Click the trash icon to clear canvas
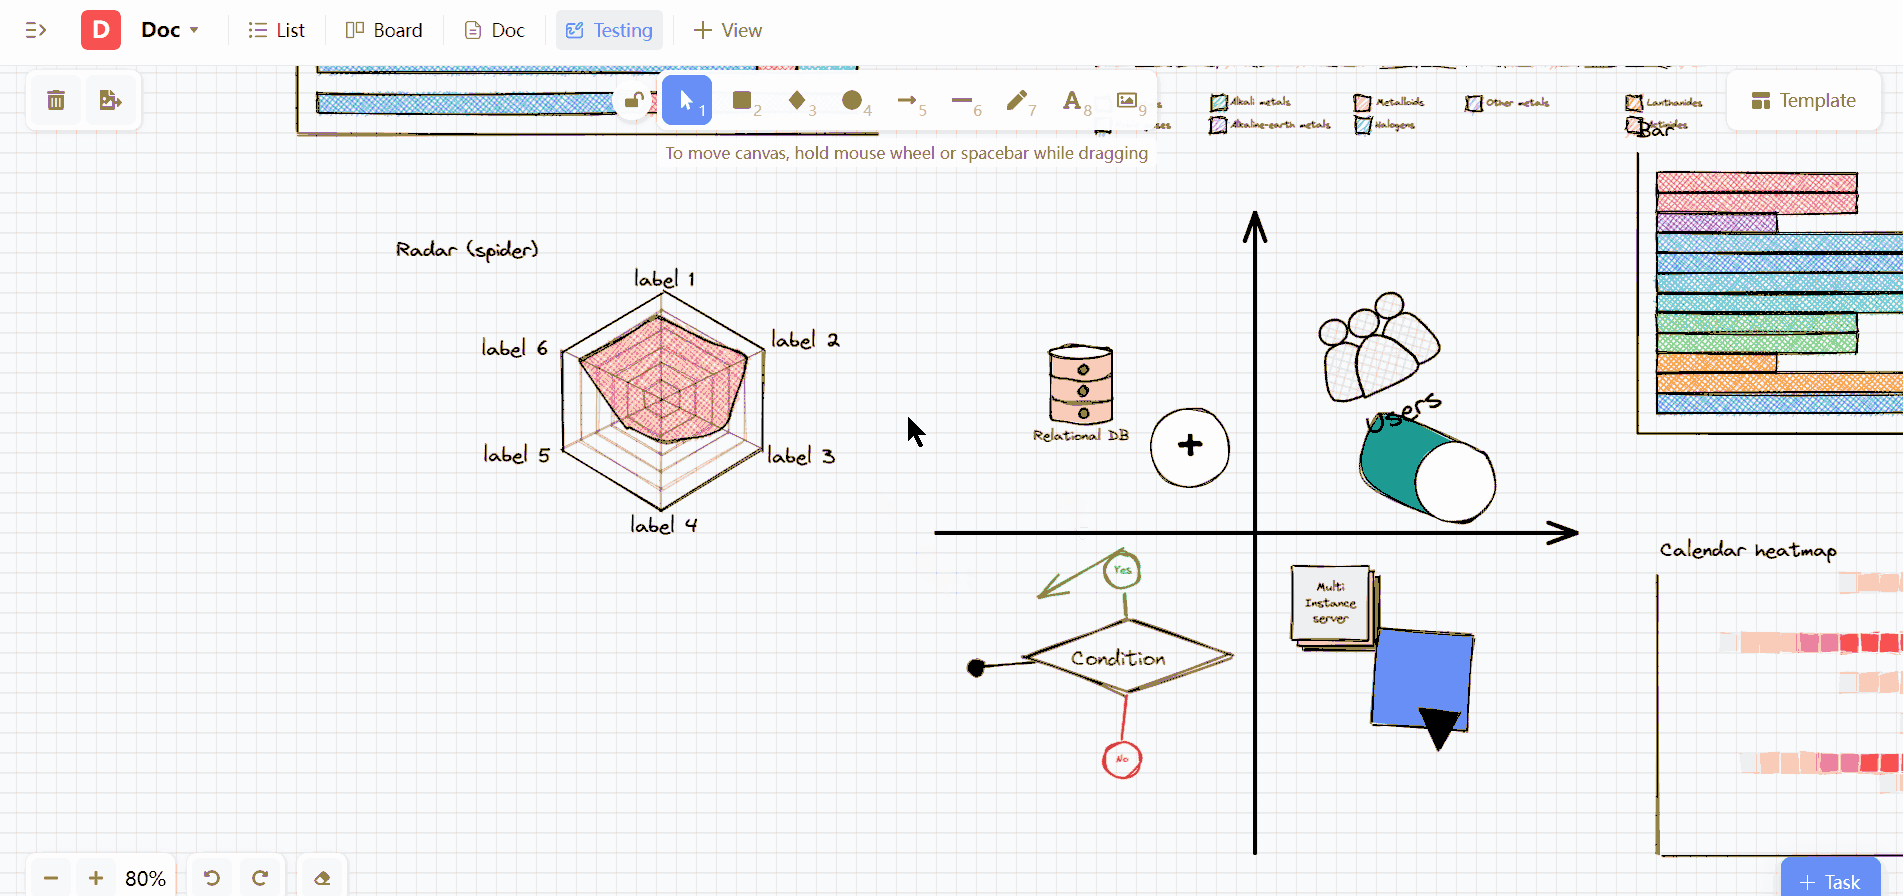 (56, 100)
